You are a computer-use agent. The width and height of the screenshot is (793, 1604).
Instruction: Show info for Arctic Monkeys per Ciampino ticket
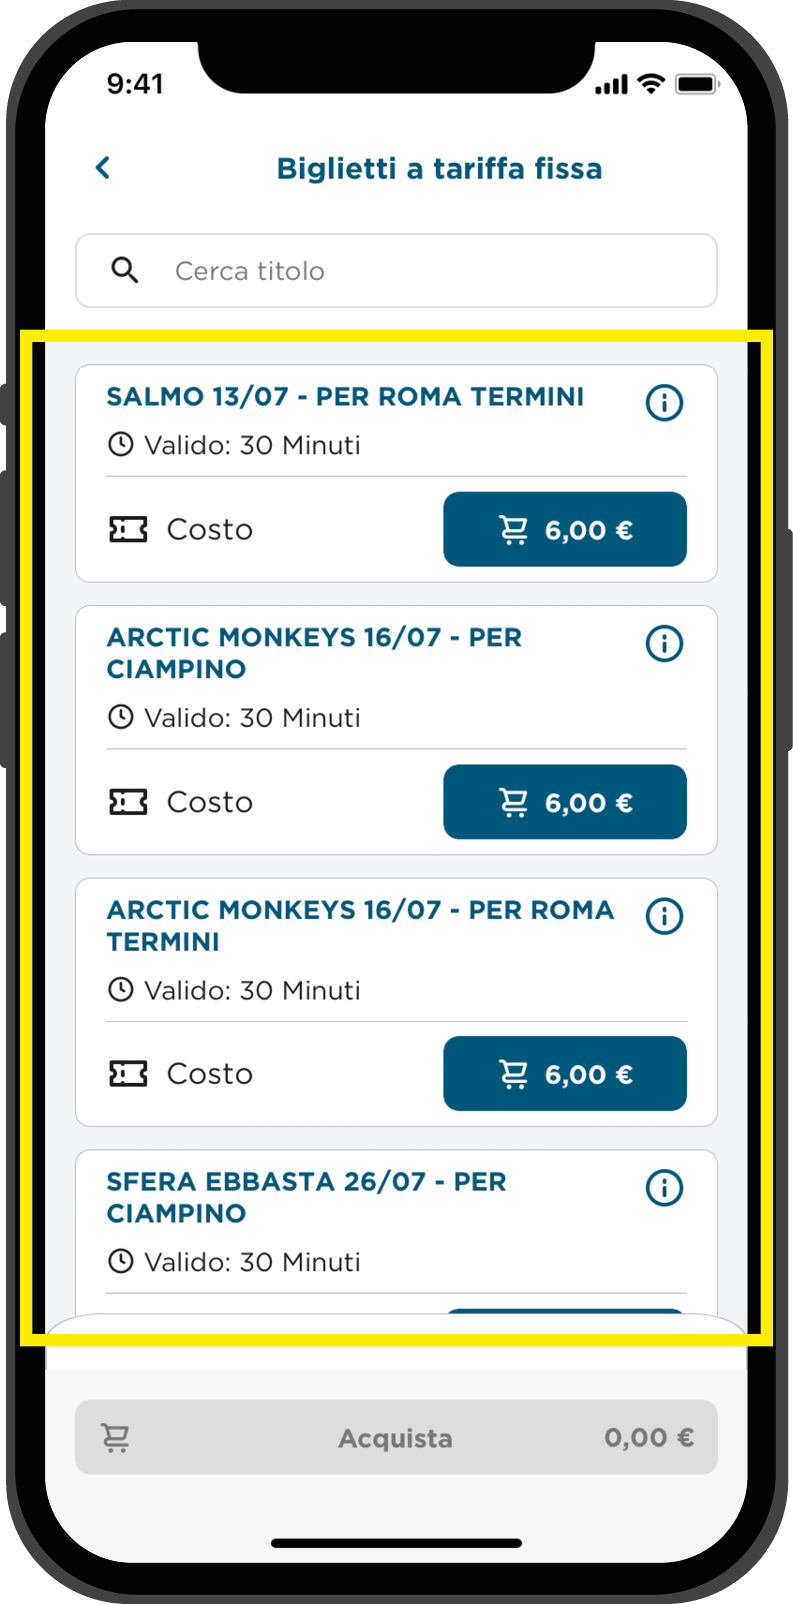point(664,643)
